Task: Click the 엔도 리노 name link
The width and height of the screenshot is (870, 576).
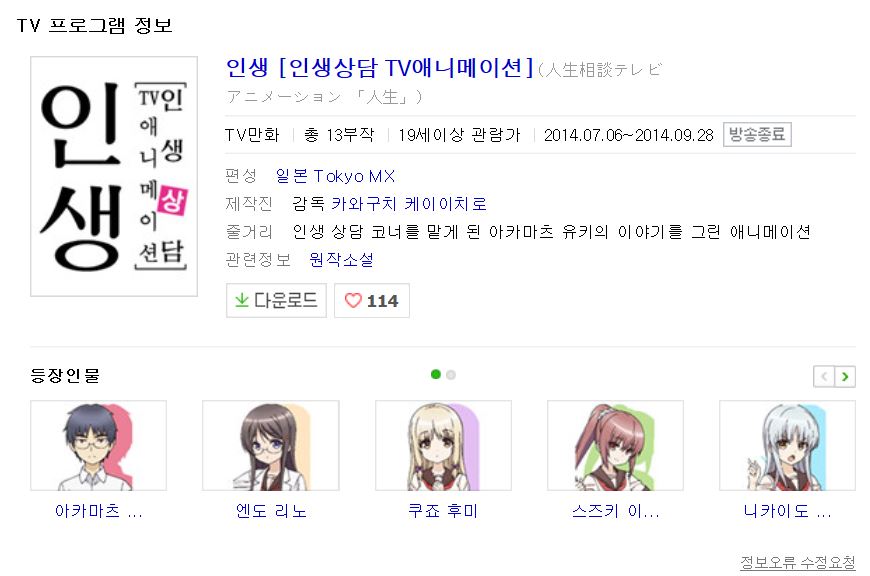Action: pos(271,511)
